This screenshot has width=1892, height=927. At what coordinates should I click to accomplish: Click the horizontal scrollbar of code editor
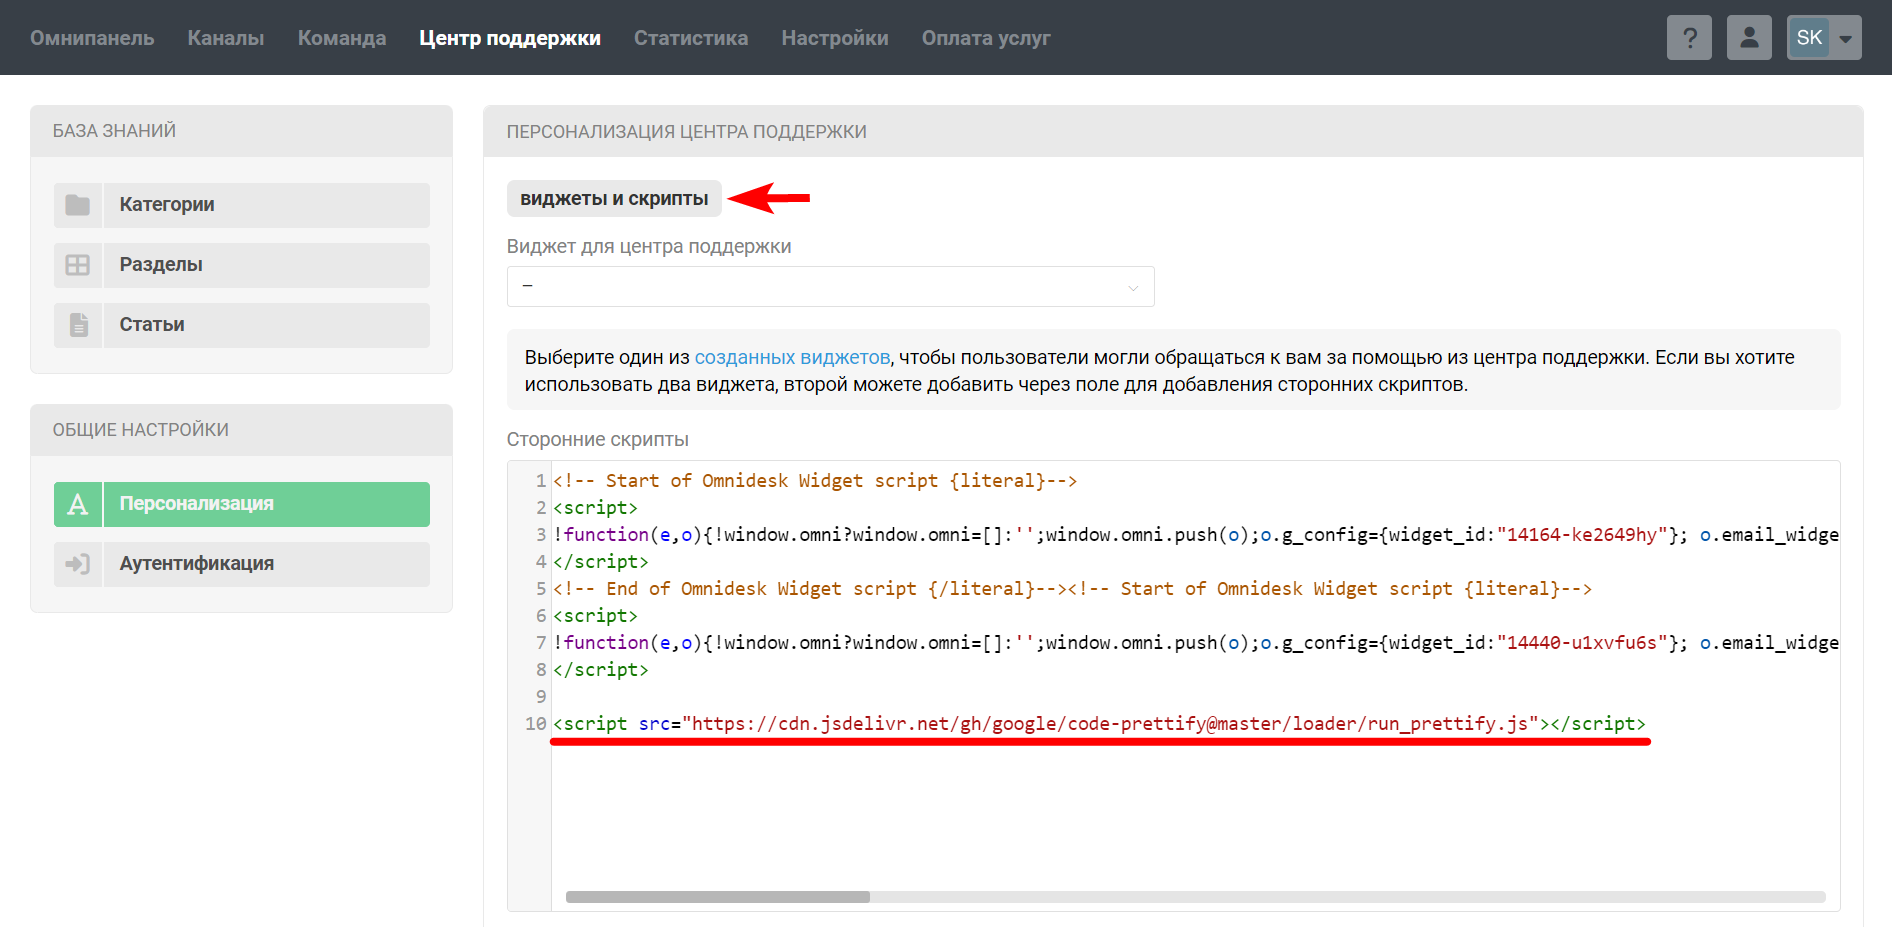(718, 897)
